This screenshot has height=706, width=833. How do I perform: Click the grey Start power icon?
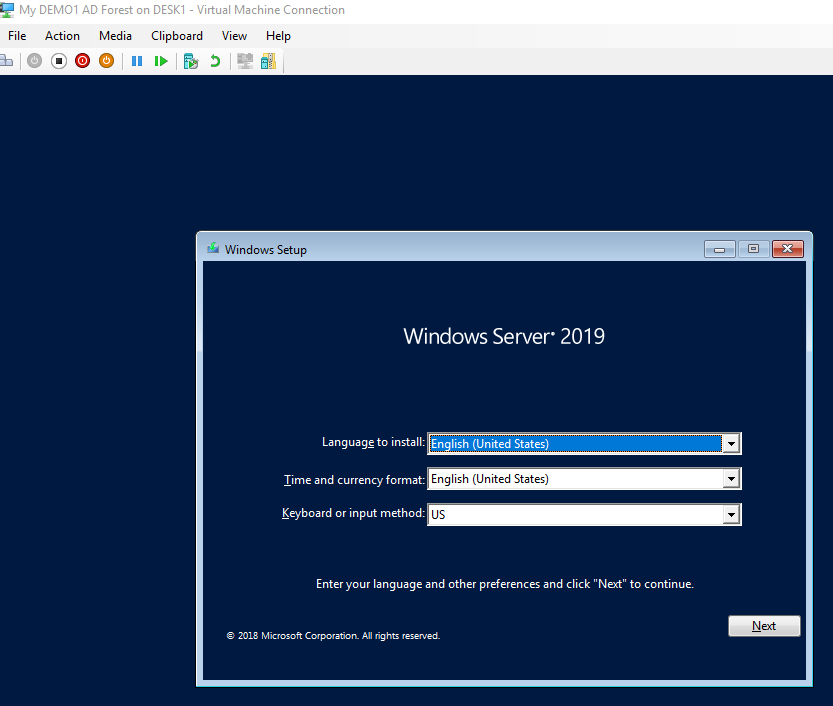35,61
